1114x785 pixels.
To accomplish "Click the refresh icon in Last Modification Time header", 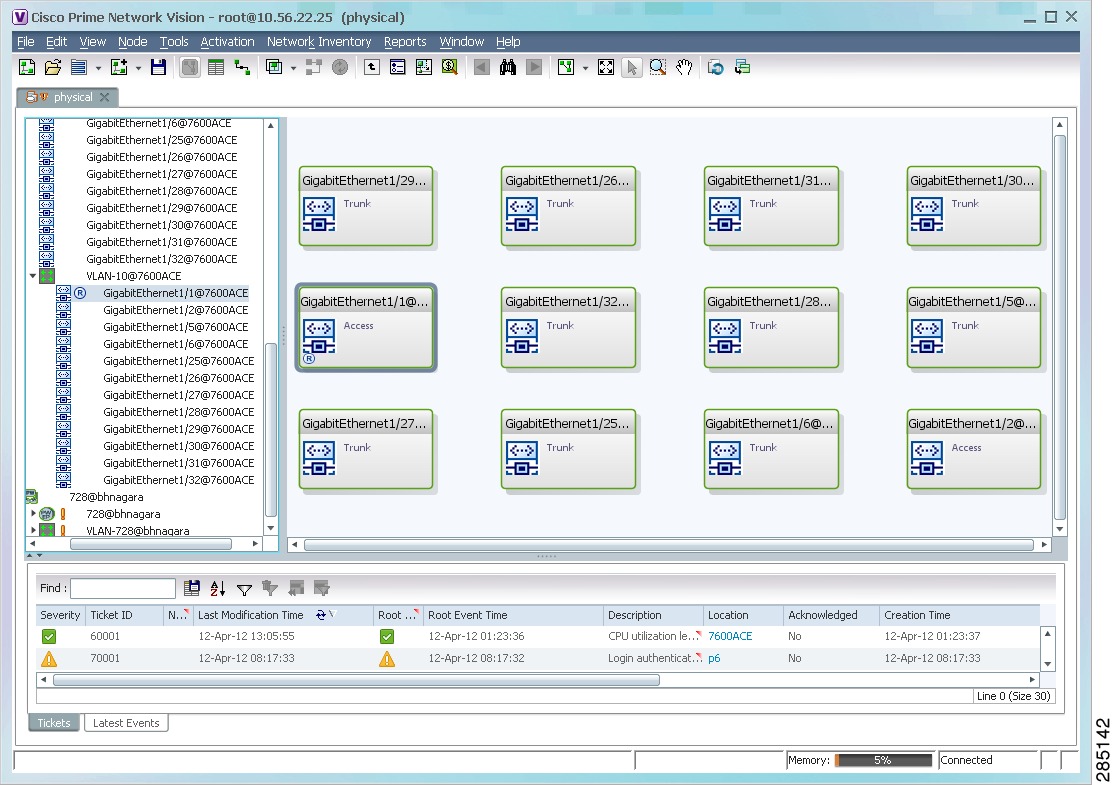I will (321, 615).
